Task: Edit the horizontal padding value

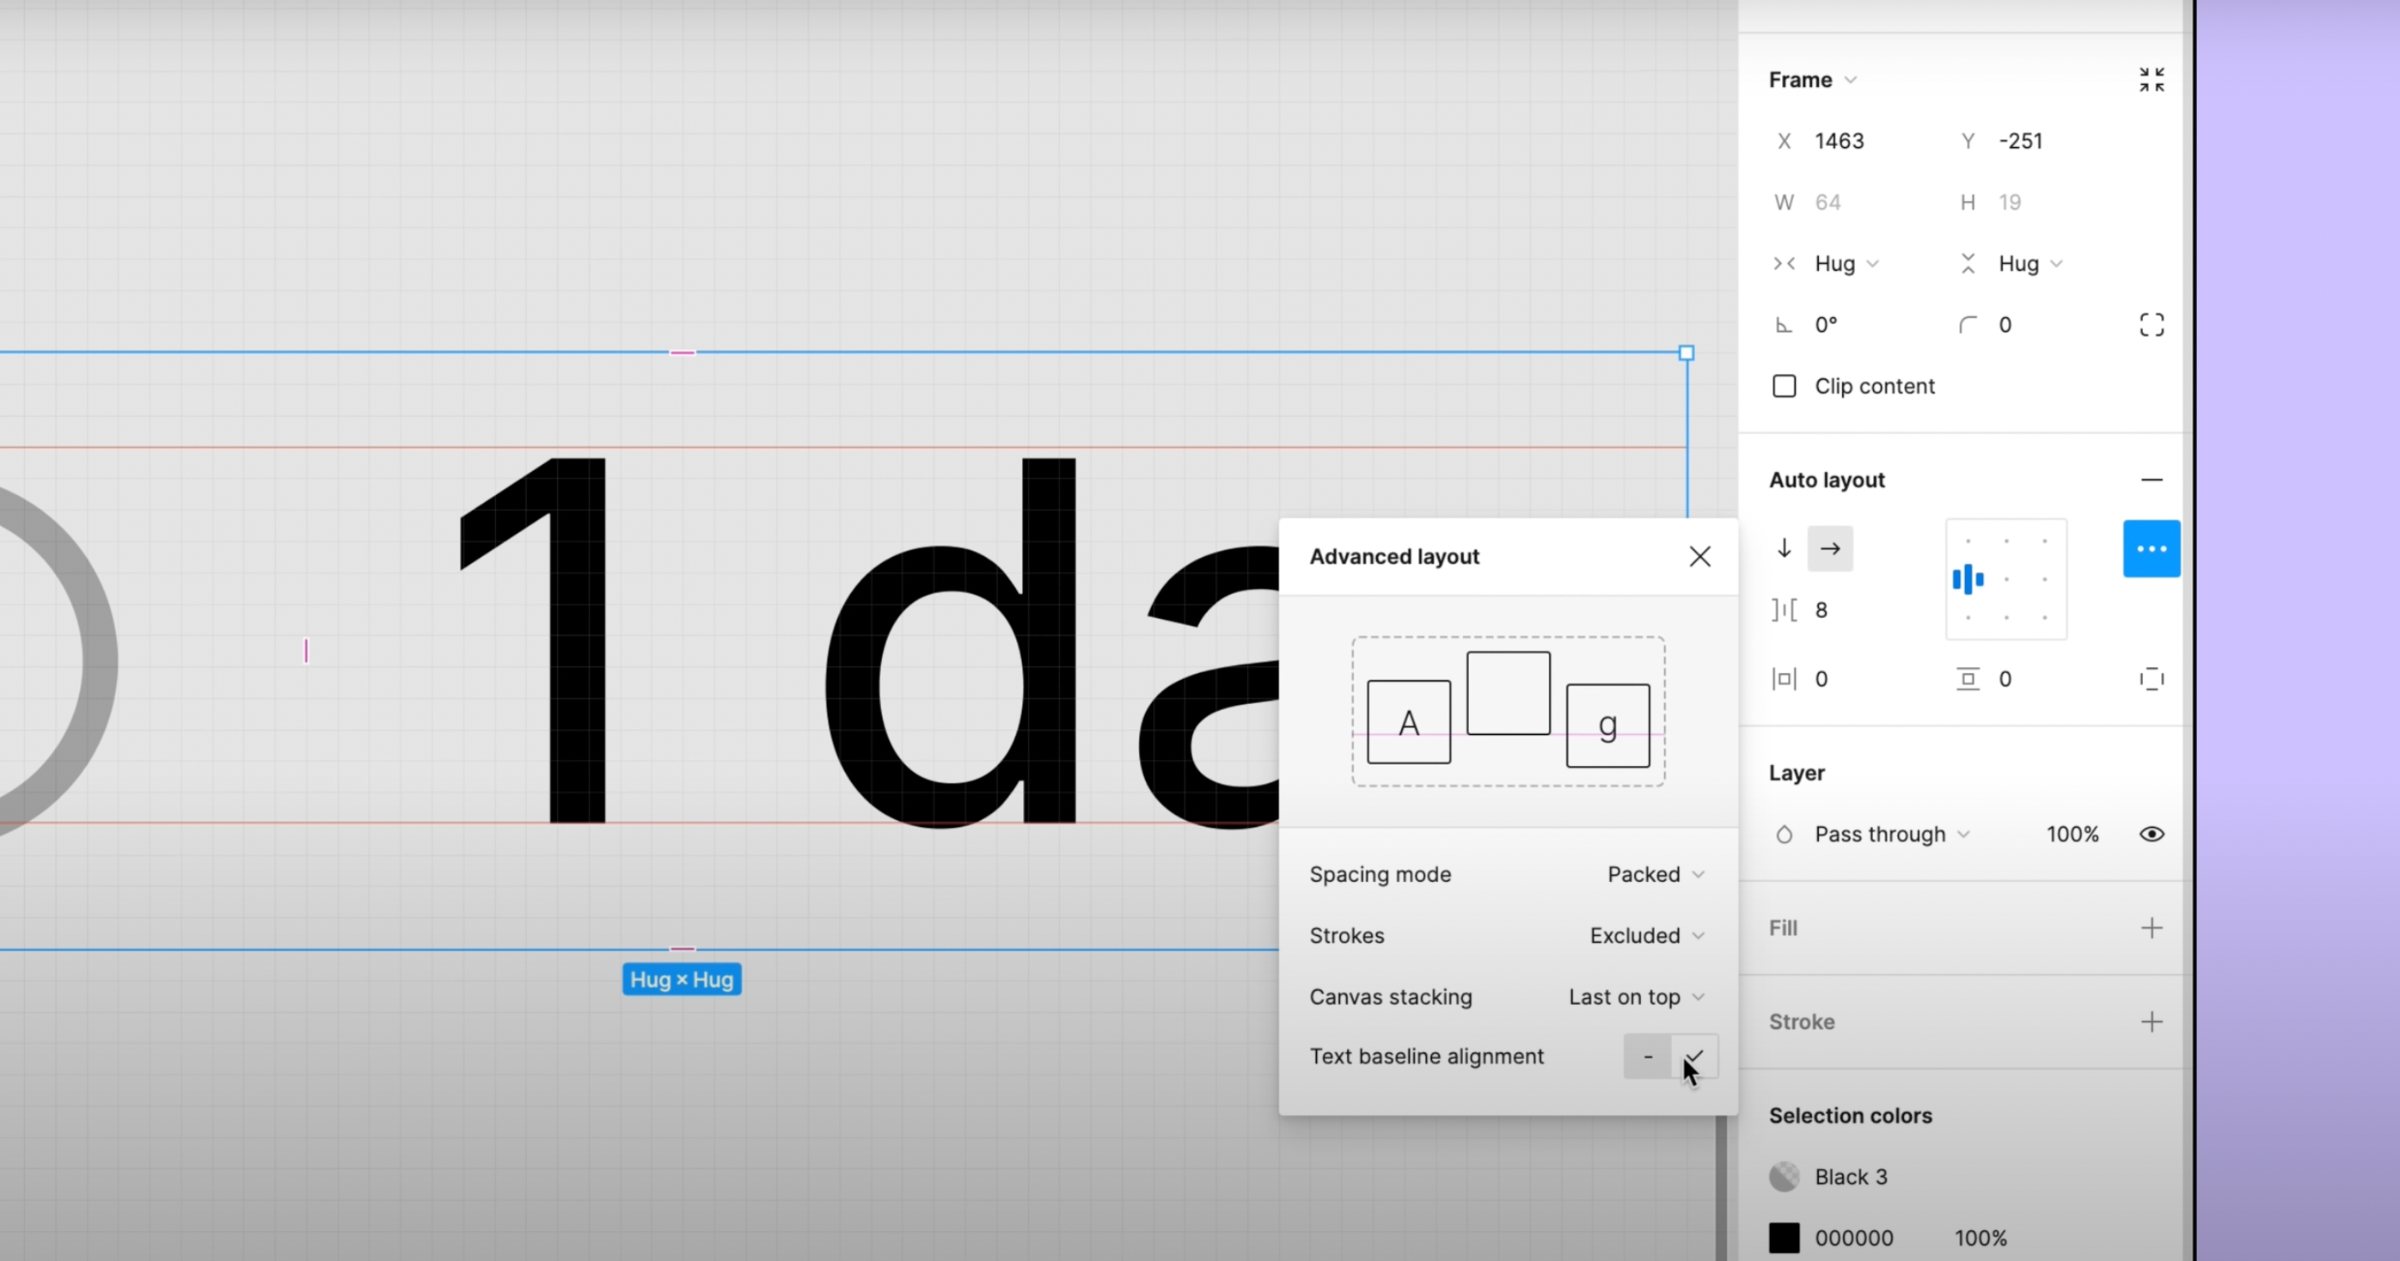Action: pos(1822,679)
